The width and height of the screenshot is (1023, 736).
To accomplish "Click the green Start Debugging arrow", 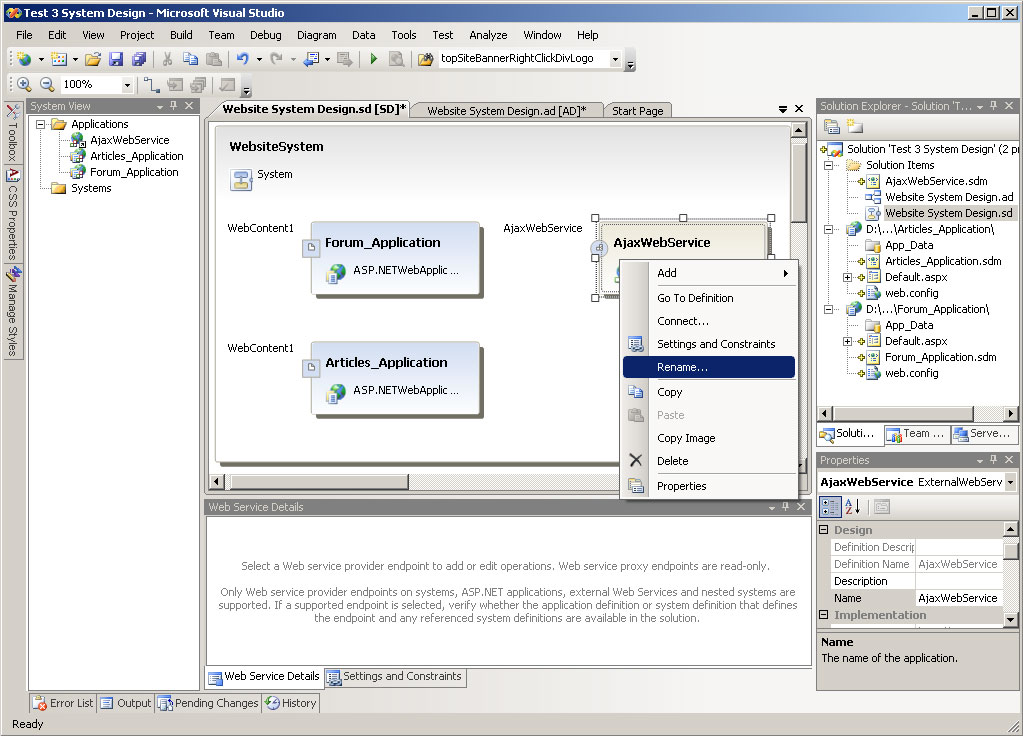I will pyautogui.click(x=374, y=59).
